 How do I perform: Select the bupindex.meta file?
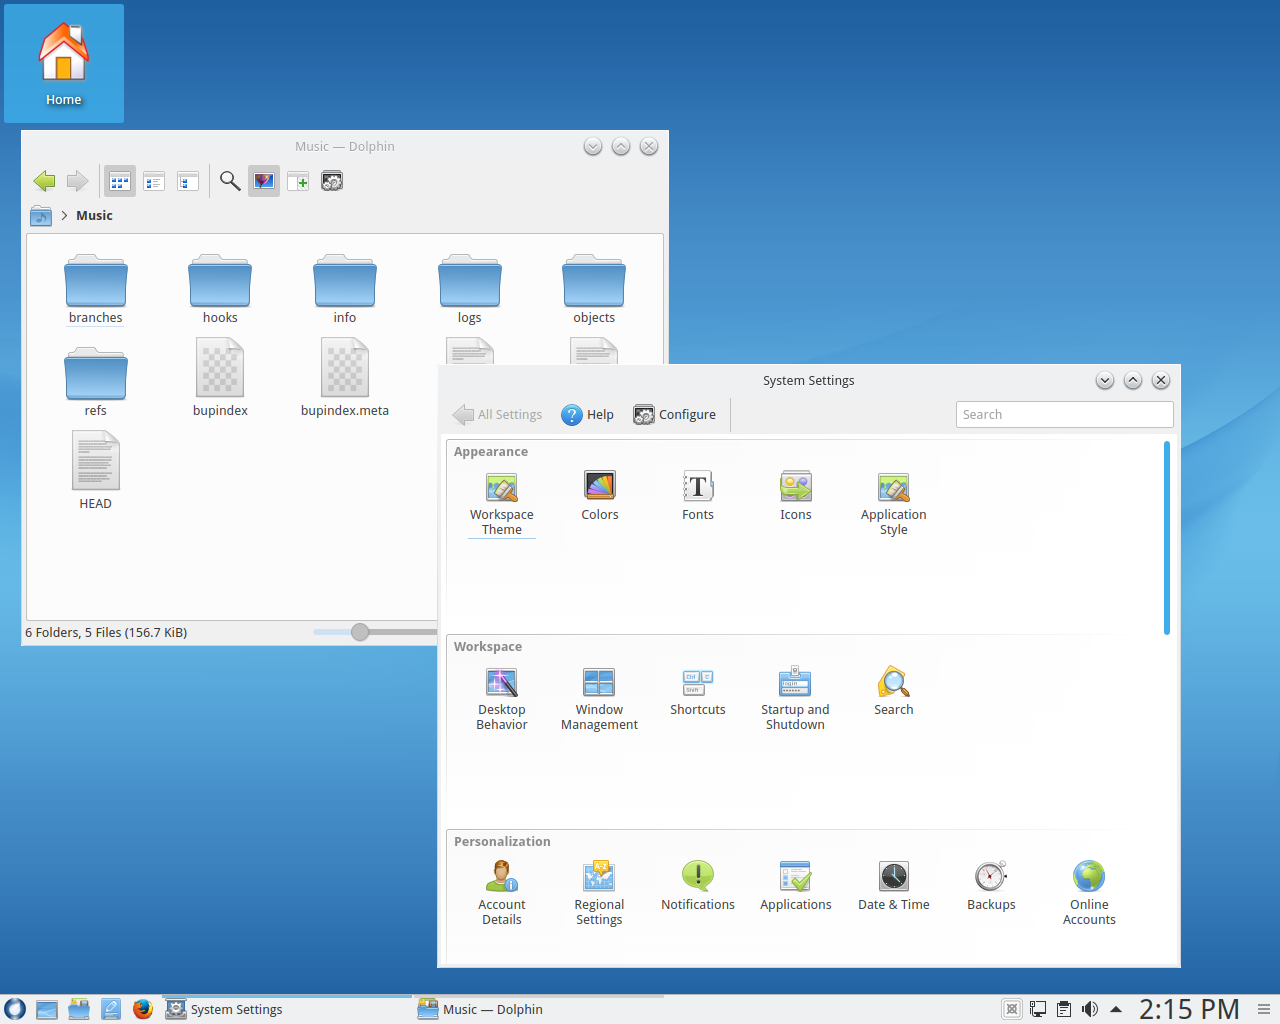point(345,378)
